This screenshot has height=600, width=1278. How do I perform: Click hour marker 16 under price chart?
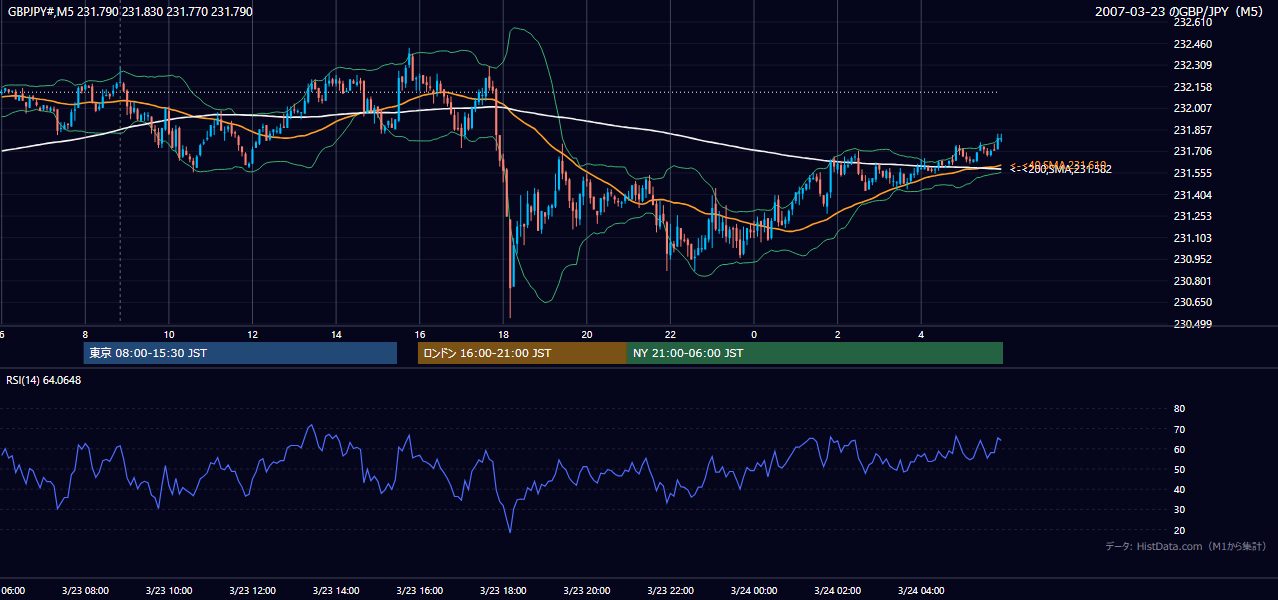coord(420,335)
